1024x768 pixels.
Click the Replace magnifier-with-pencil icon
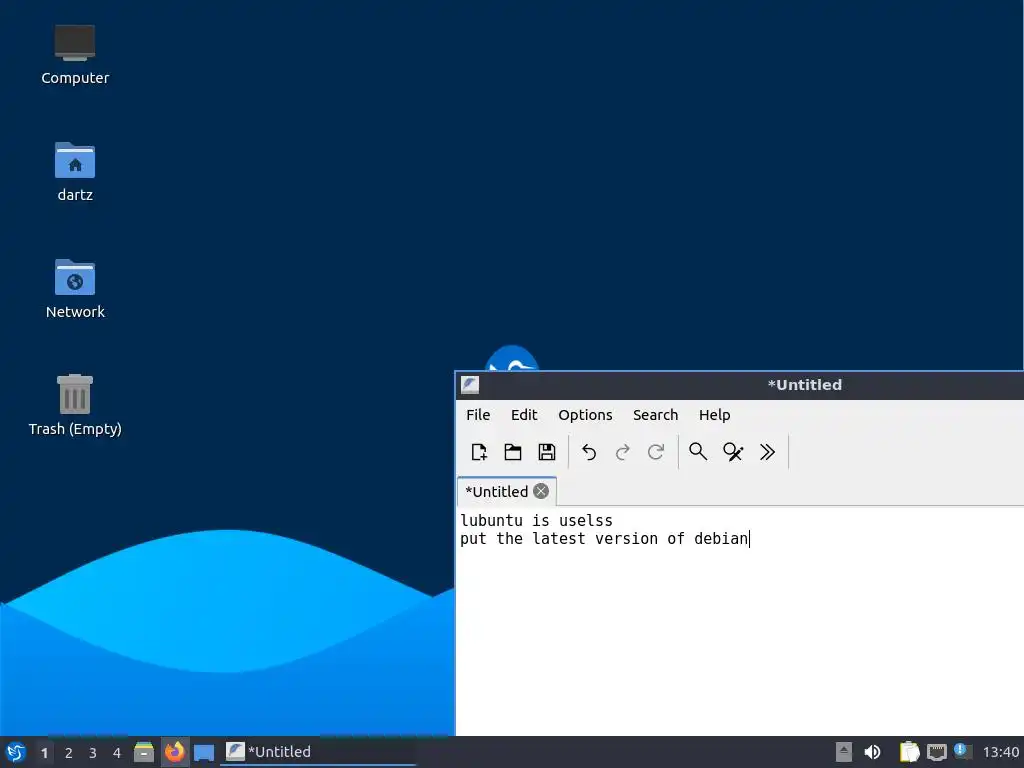pyautogui.click(x=733, y=452)
